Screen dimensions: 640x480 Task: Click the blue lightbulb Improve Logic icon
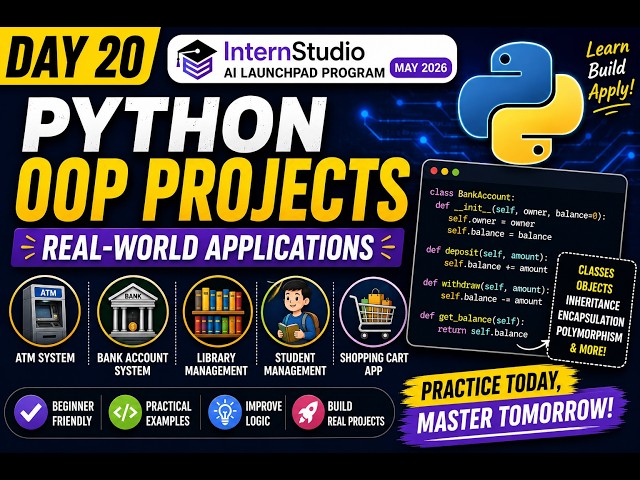pyautogui.click(x=224, y=412)
